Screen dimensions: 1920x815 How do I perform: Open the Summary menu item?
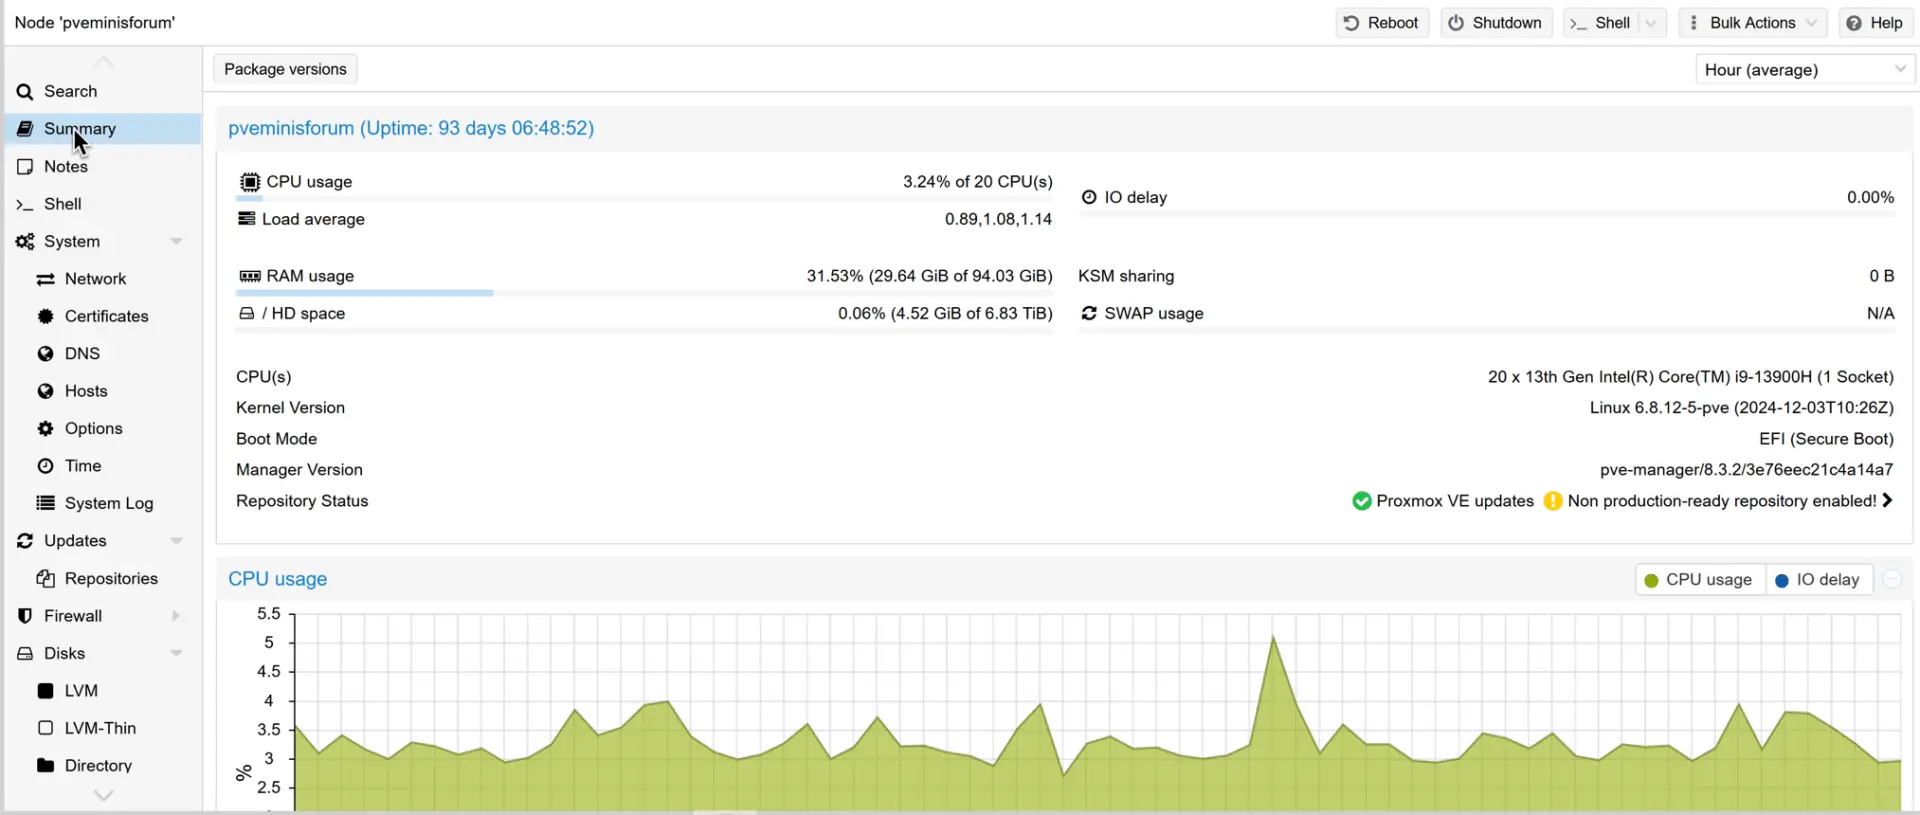[x=103, y=129]
